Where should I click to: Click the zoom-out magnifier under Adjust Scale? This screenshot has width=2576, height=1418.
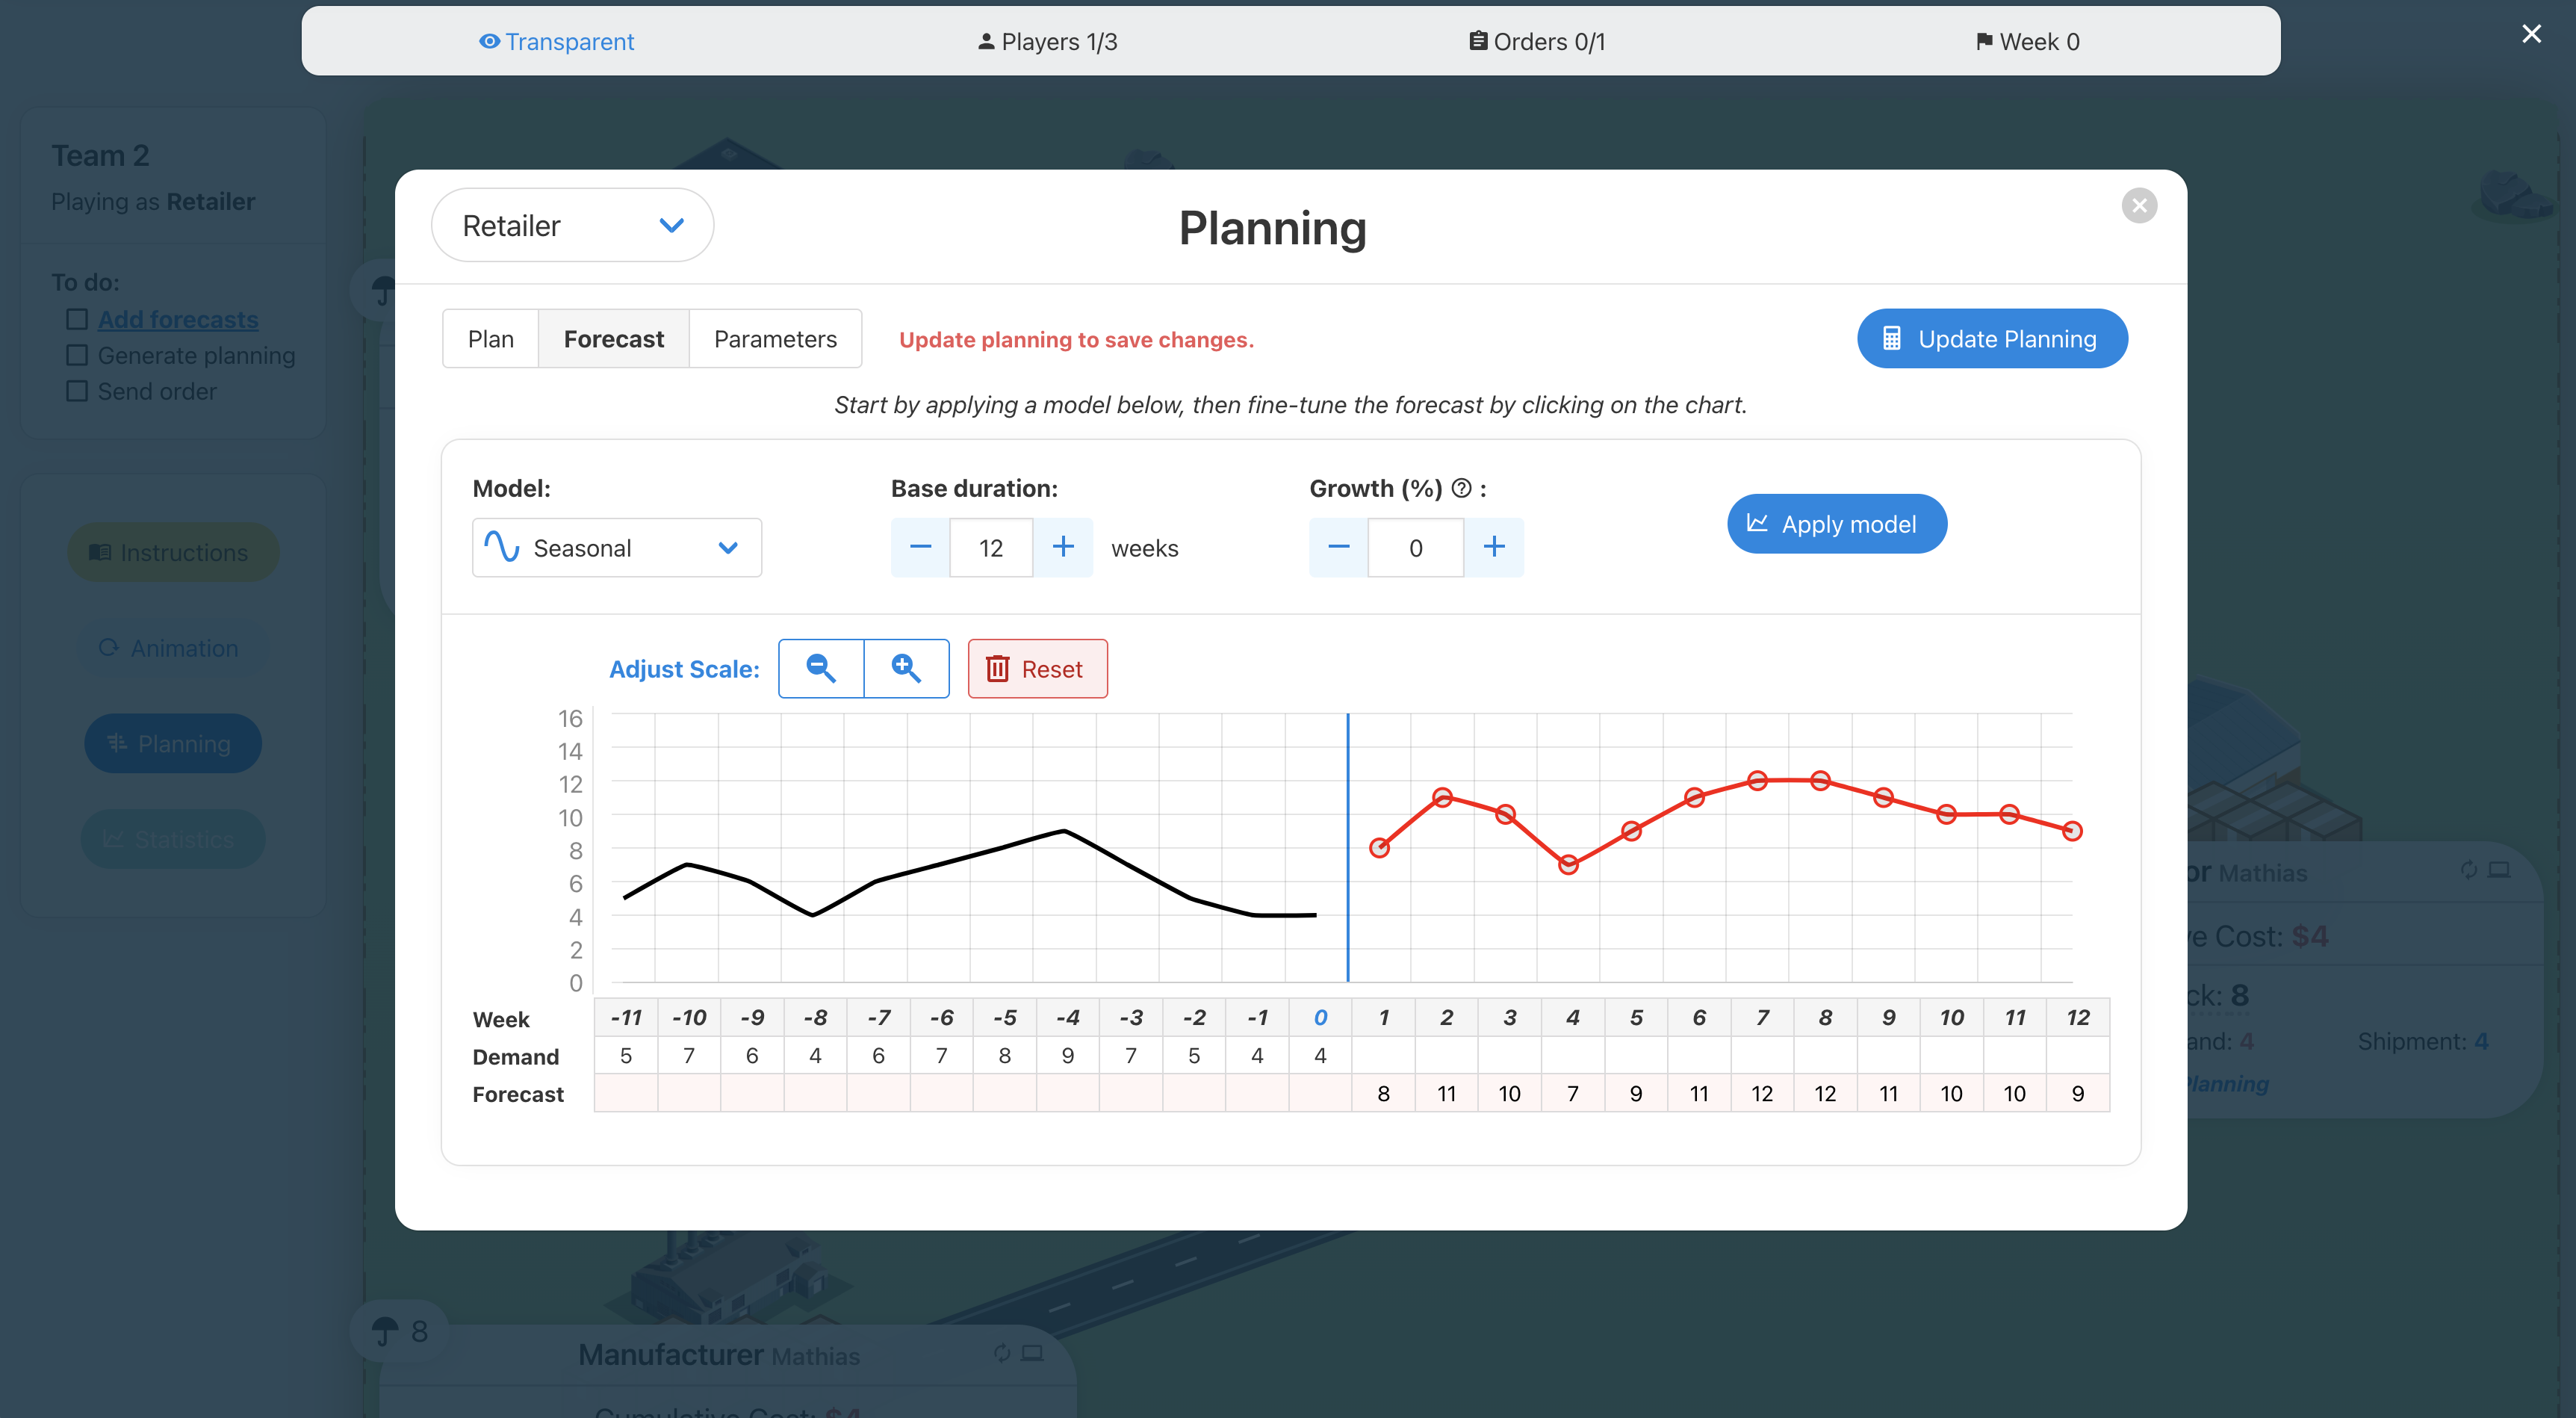(821, 668)
